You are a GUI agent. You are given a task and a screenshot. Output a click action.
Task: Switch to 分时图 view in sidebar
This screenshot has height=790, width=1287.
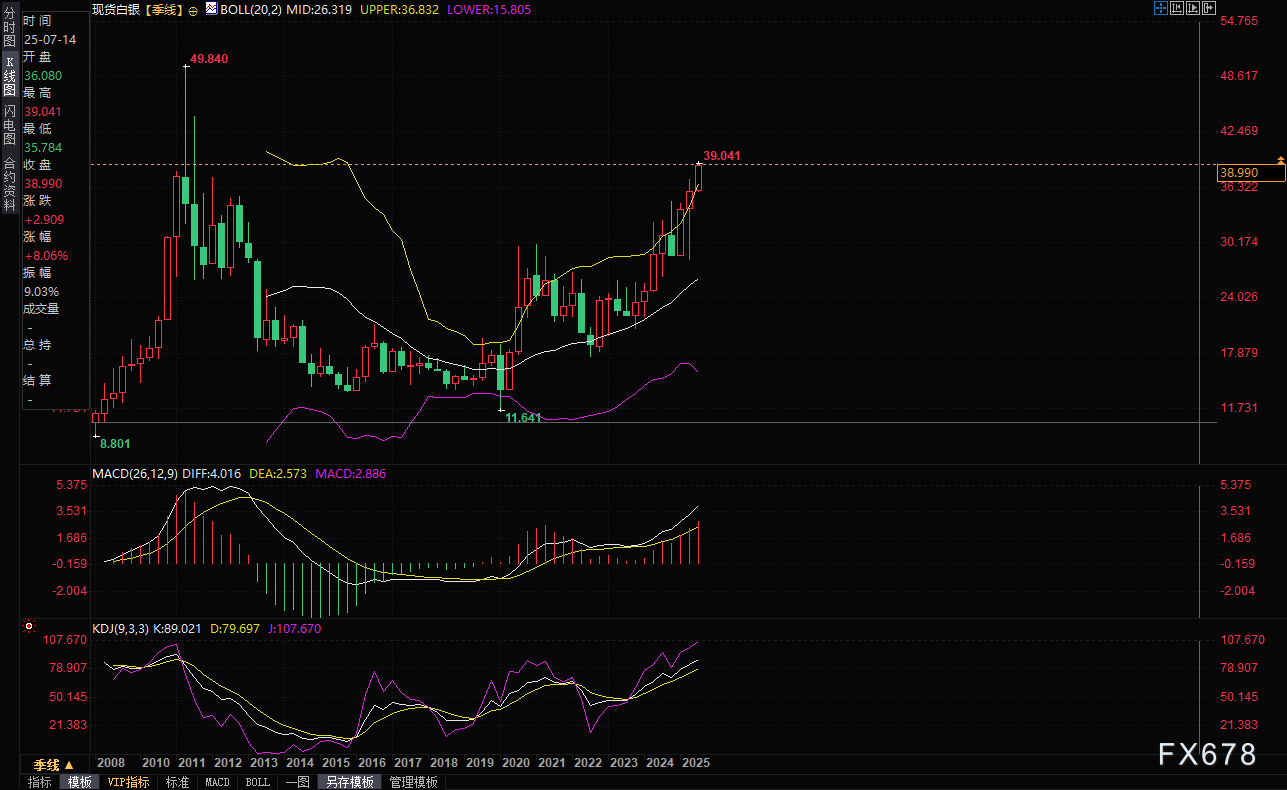click(x=9, y=32)
